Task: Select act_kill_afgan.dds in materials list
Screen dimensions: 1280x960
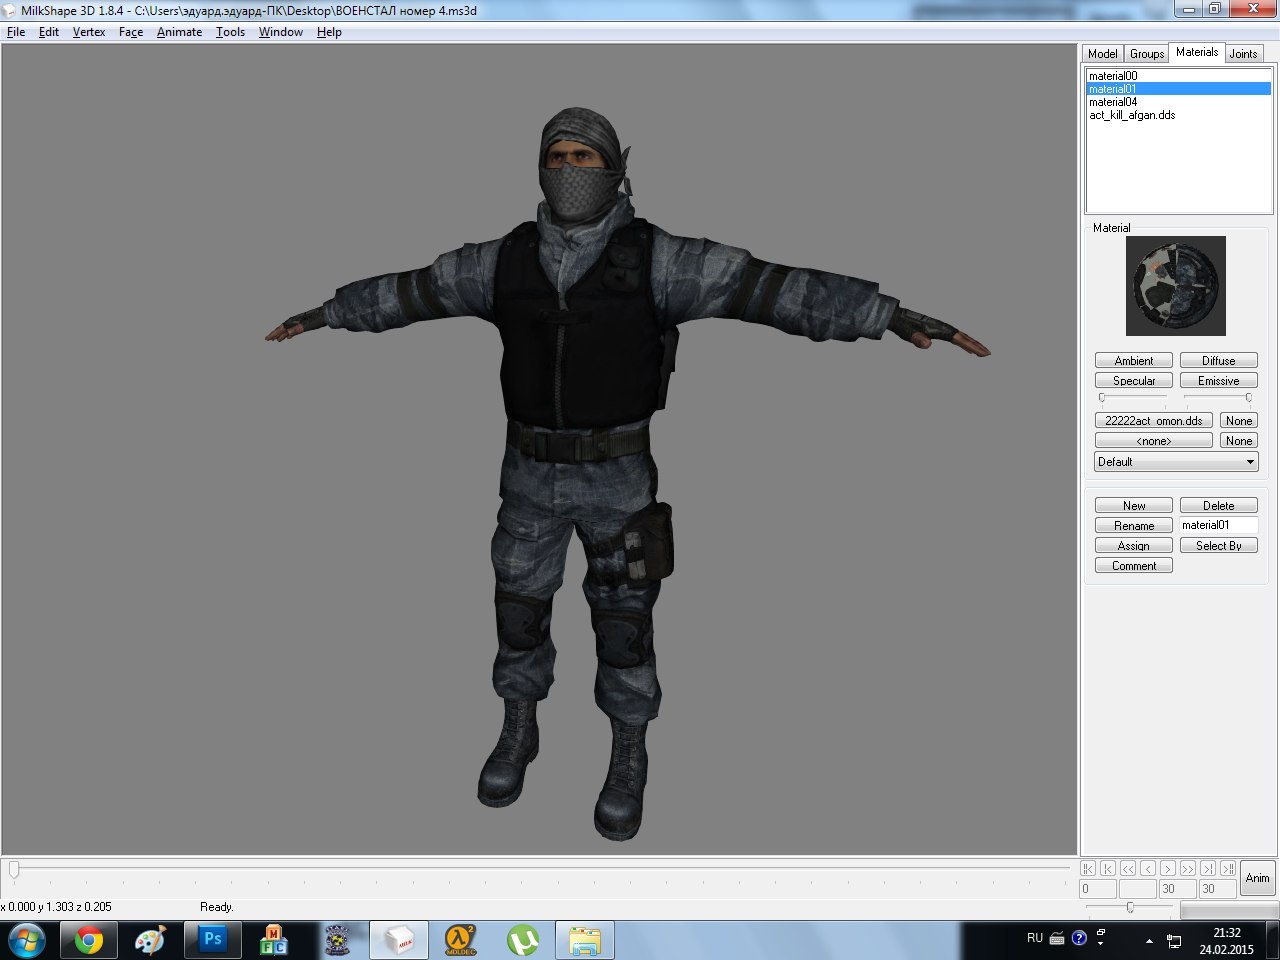Action: pos(1132,115)
